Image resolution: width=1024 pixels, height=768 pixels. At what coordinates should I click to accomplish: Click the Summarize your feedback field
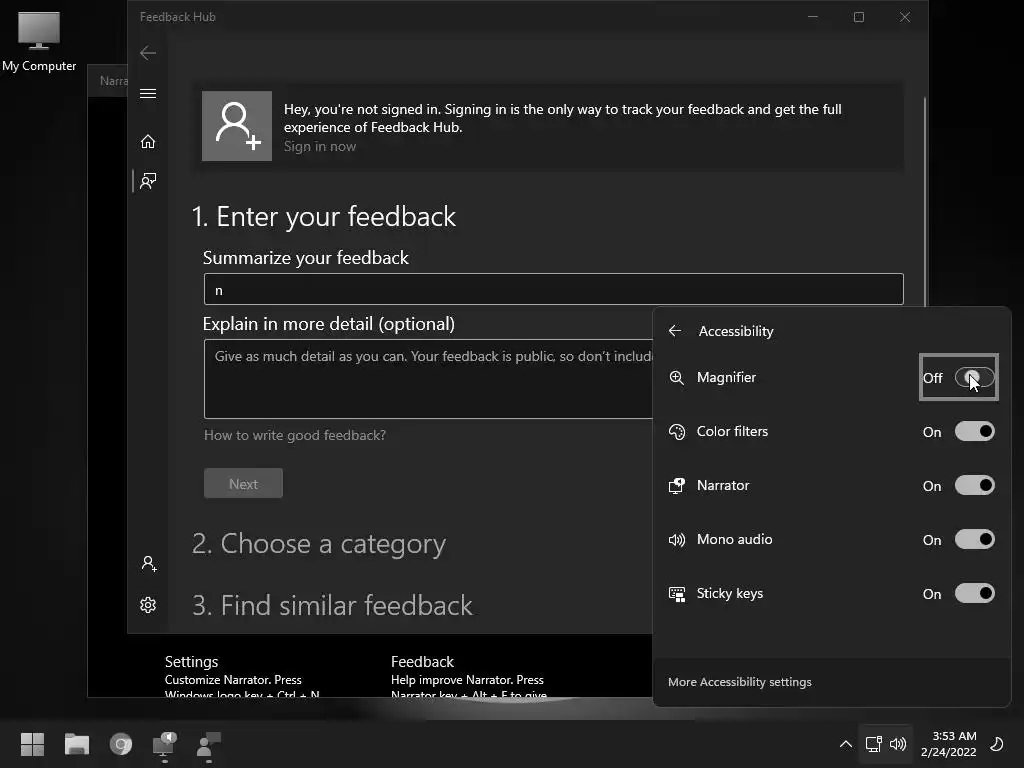(554, 289)
